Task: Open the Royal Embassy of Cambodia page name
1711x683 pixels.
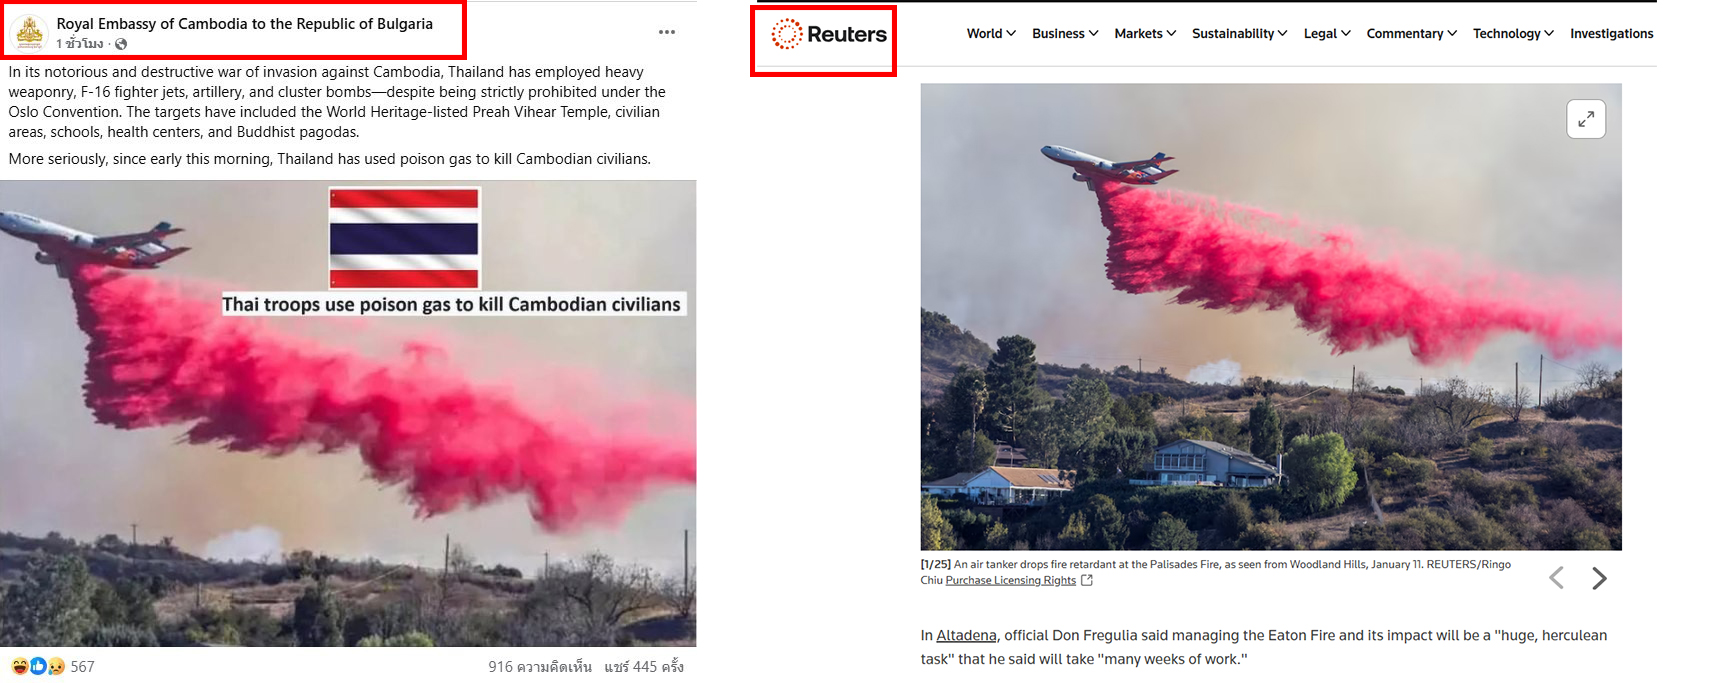Action: [x=245, y=24]
